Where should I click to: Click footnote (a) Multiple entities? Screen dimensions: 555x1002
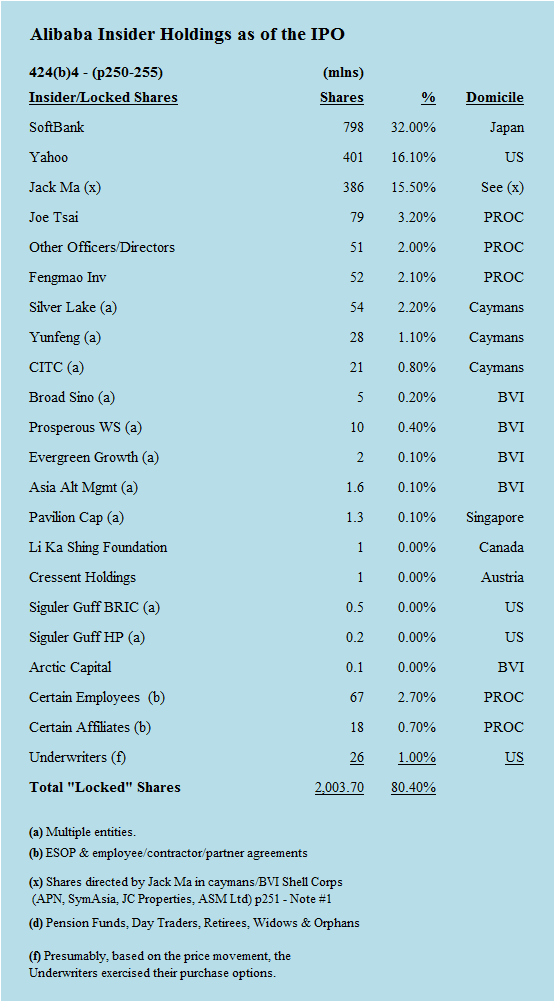pos(82,832)
